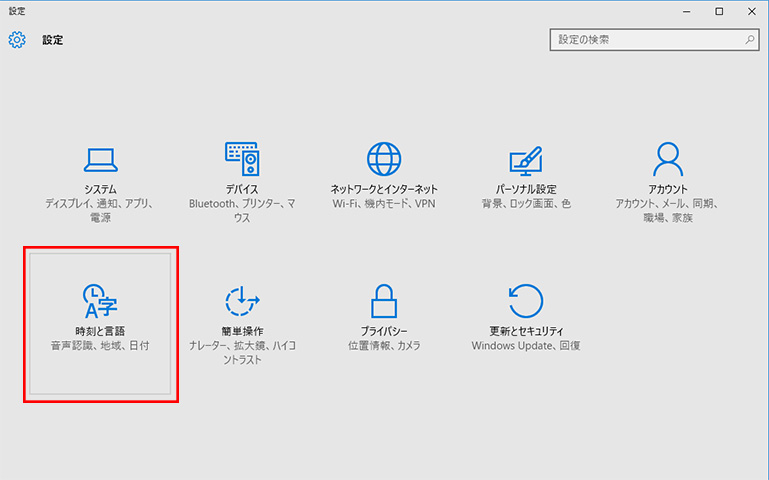Click the システム label text
Image resolution: width=769 pixels, height=480 pixels.
(100, 189)
